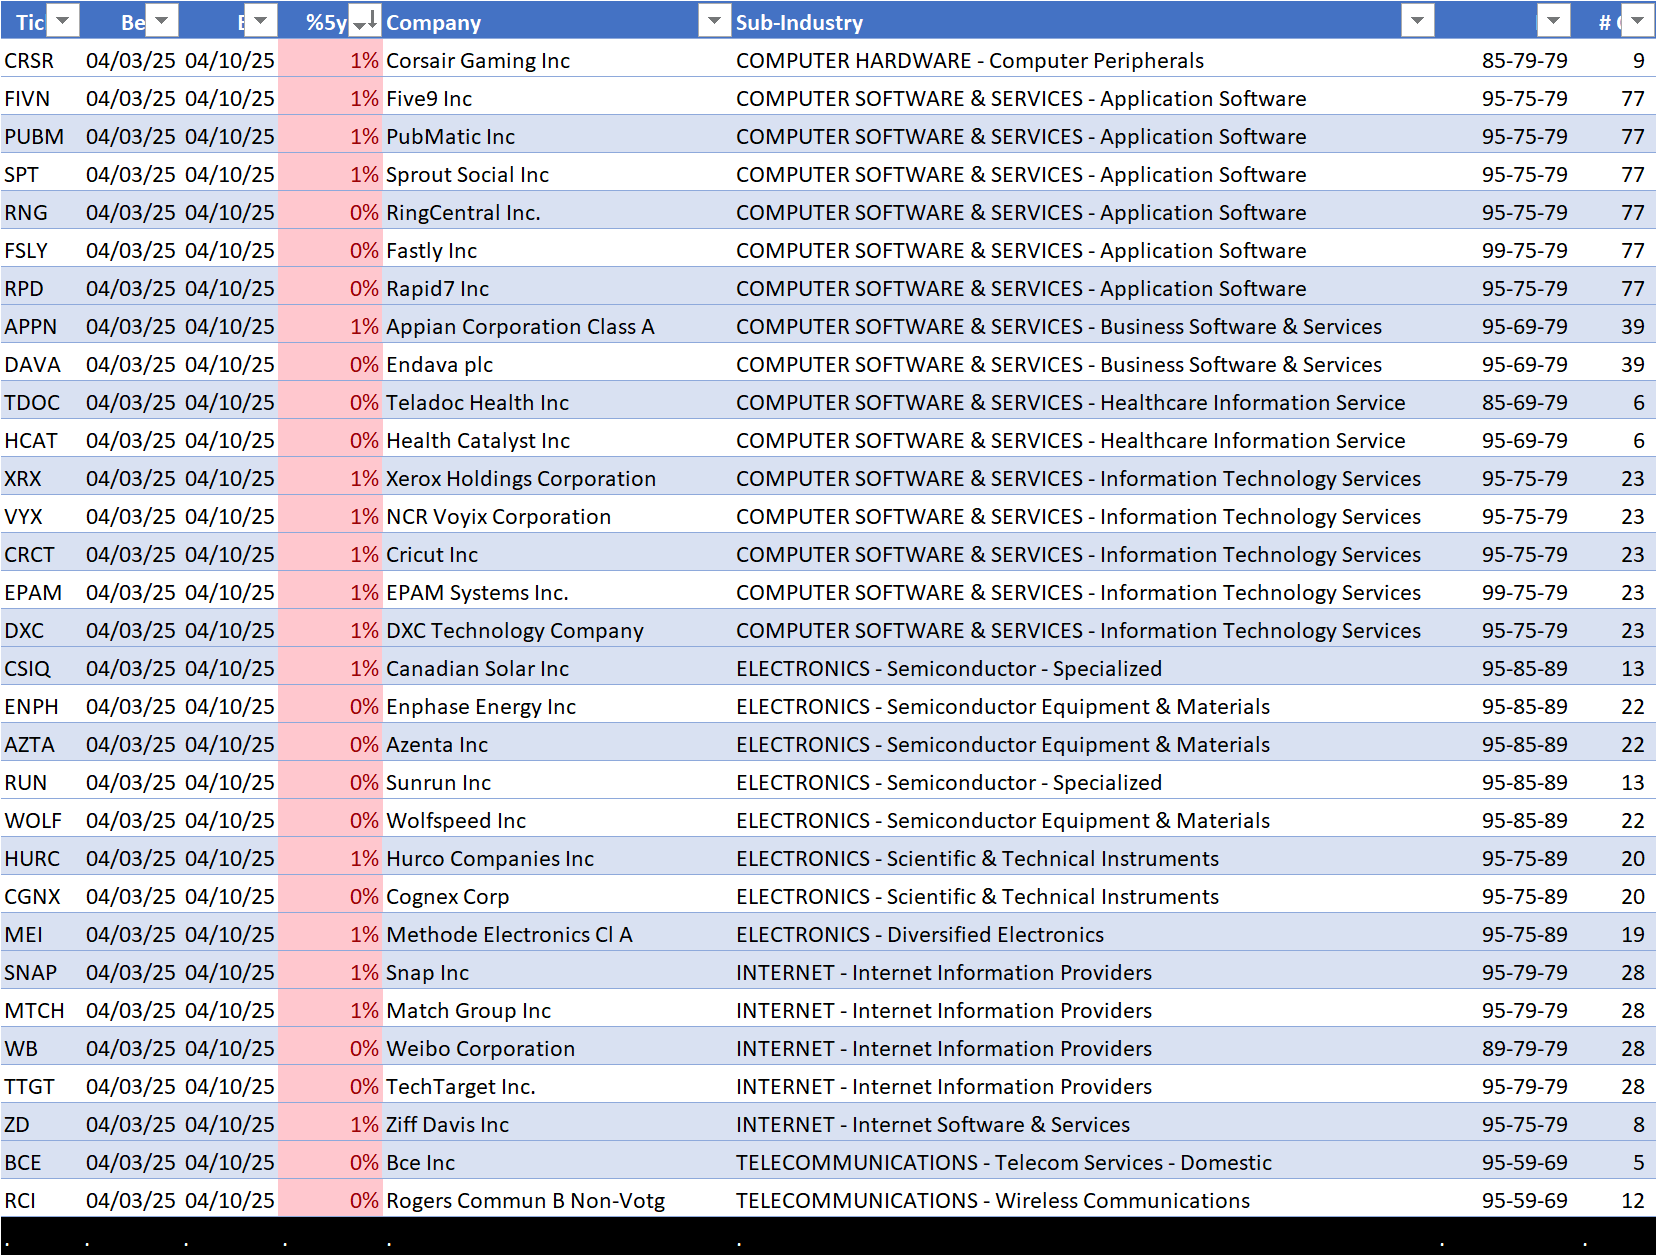1656x1255 pixels.
Task: Open the filter dropdown left of the # column
Action: [x=1553, y=21]
